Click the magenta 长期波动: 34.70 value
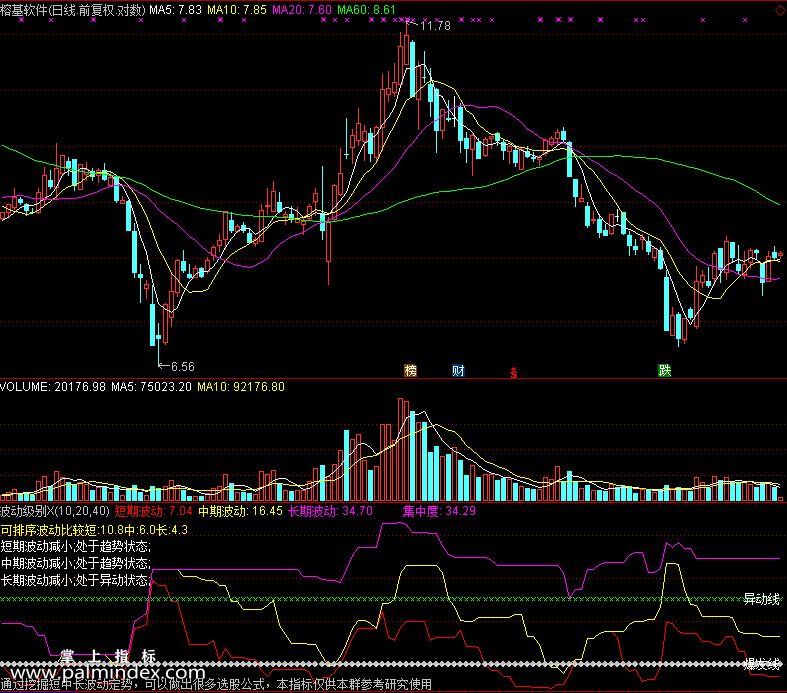The image size is (787, 693). click(x=330, y=511)
